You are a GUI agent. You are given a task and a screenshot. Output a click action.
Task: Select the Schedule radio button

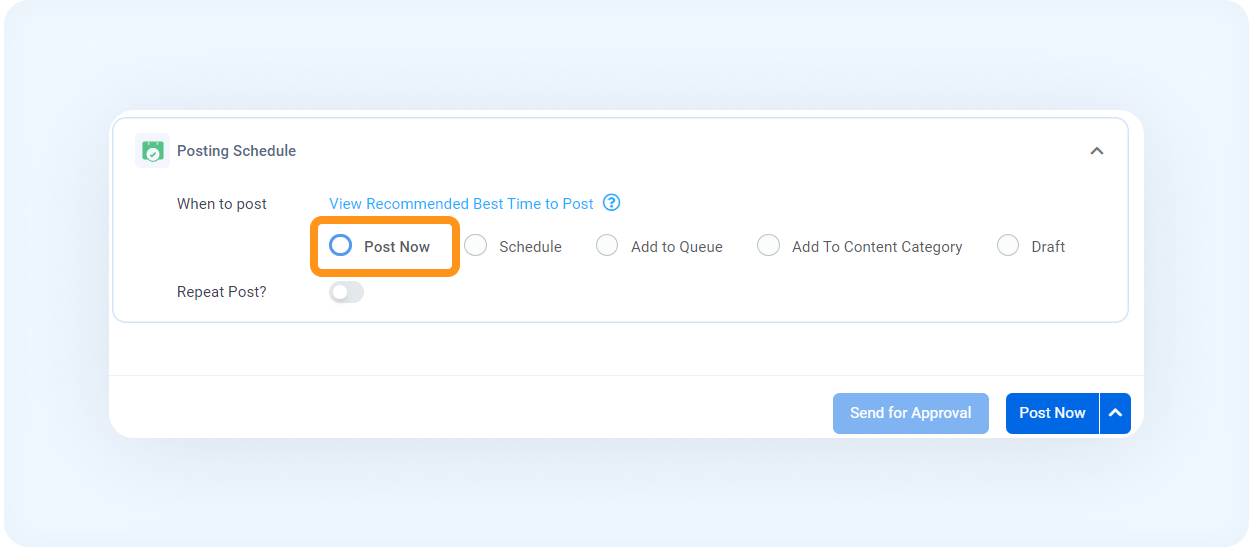(x=476, y=246)
